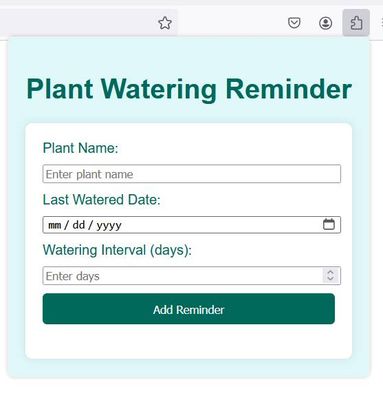Click the 'Plant Watering Reminder' heading
This screenshot has height=400, width=383.
189,89
